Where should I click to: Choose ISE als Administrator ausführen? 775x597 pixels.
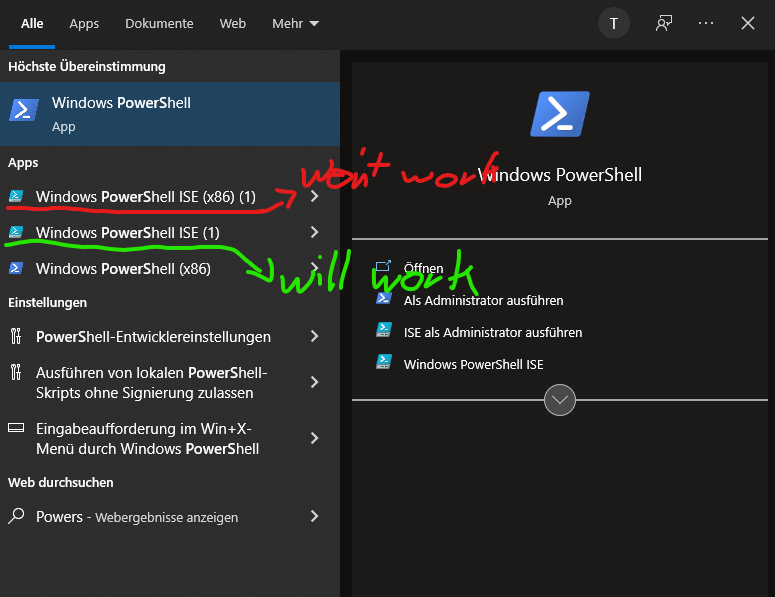click(x=493, y=332)
